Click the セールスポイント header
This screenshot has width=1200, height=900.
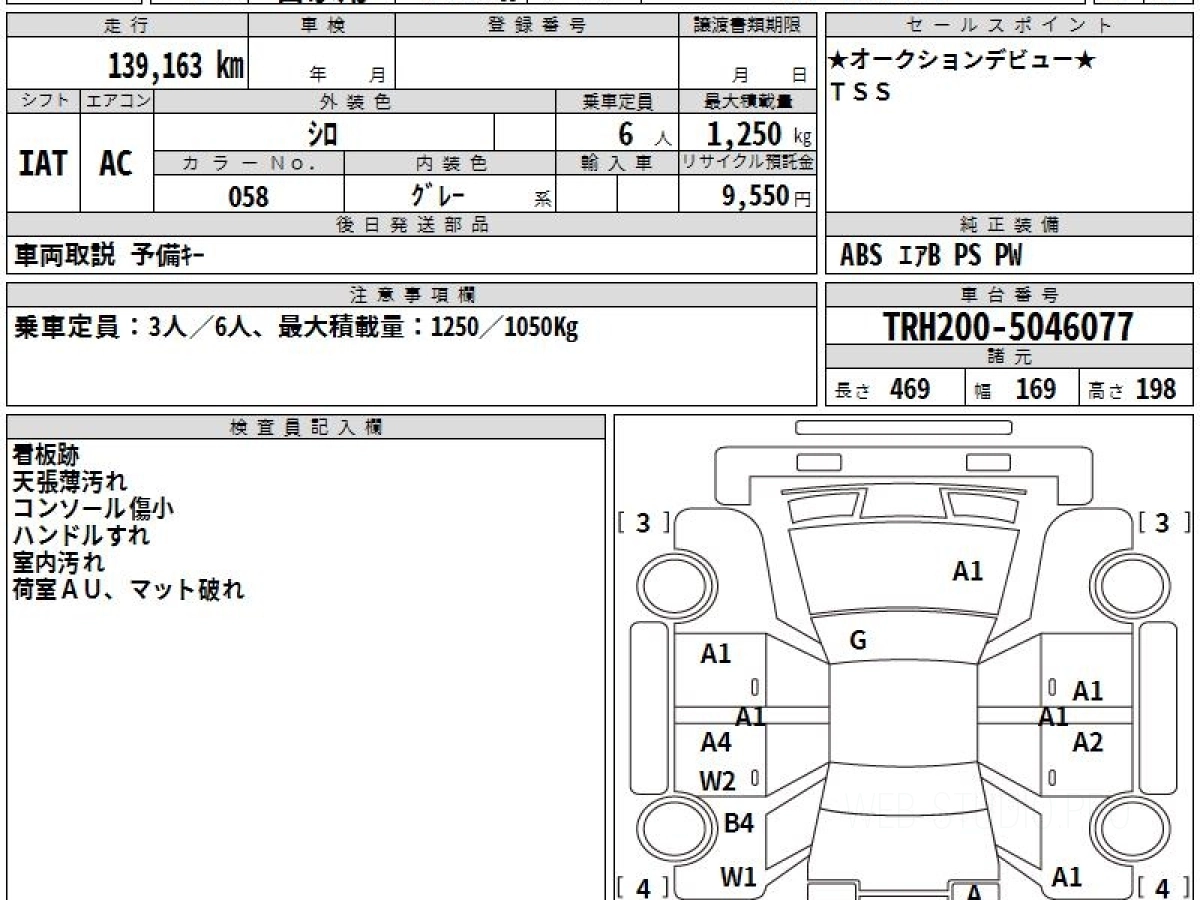pyautogui.click(x=1010, y=26)
